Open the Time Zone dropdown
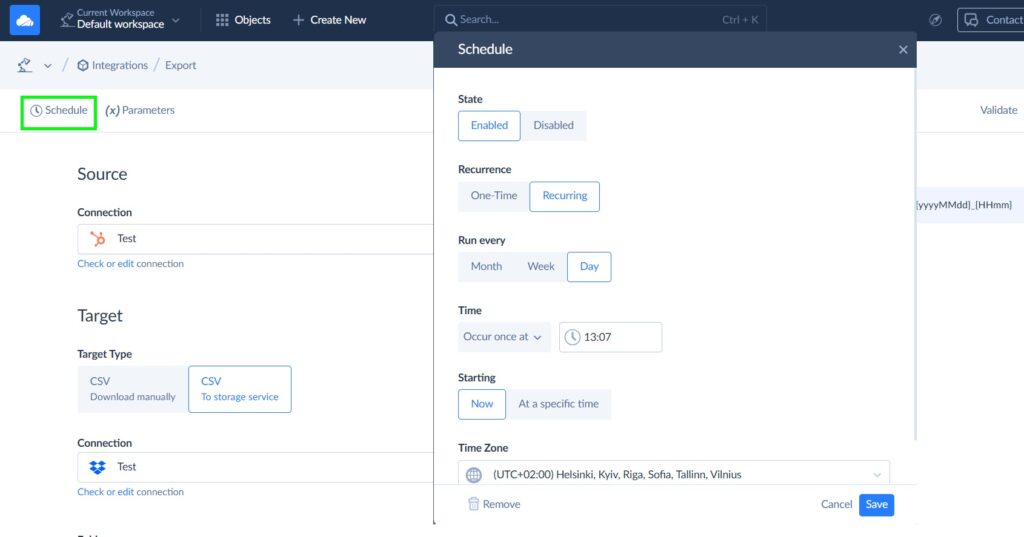 (674, 474)
